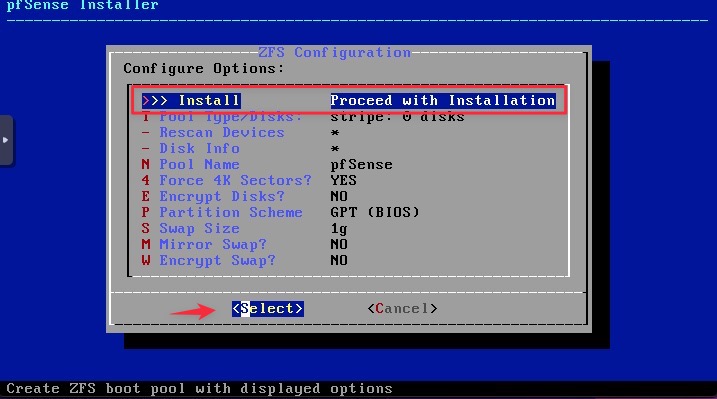Click the YES value for 4K sectors
This screenshot has height=399, width=717.
pos(343,181)
